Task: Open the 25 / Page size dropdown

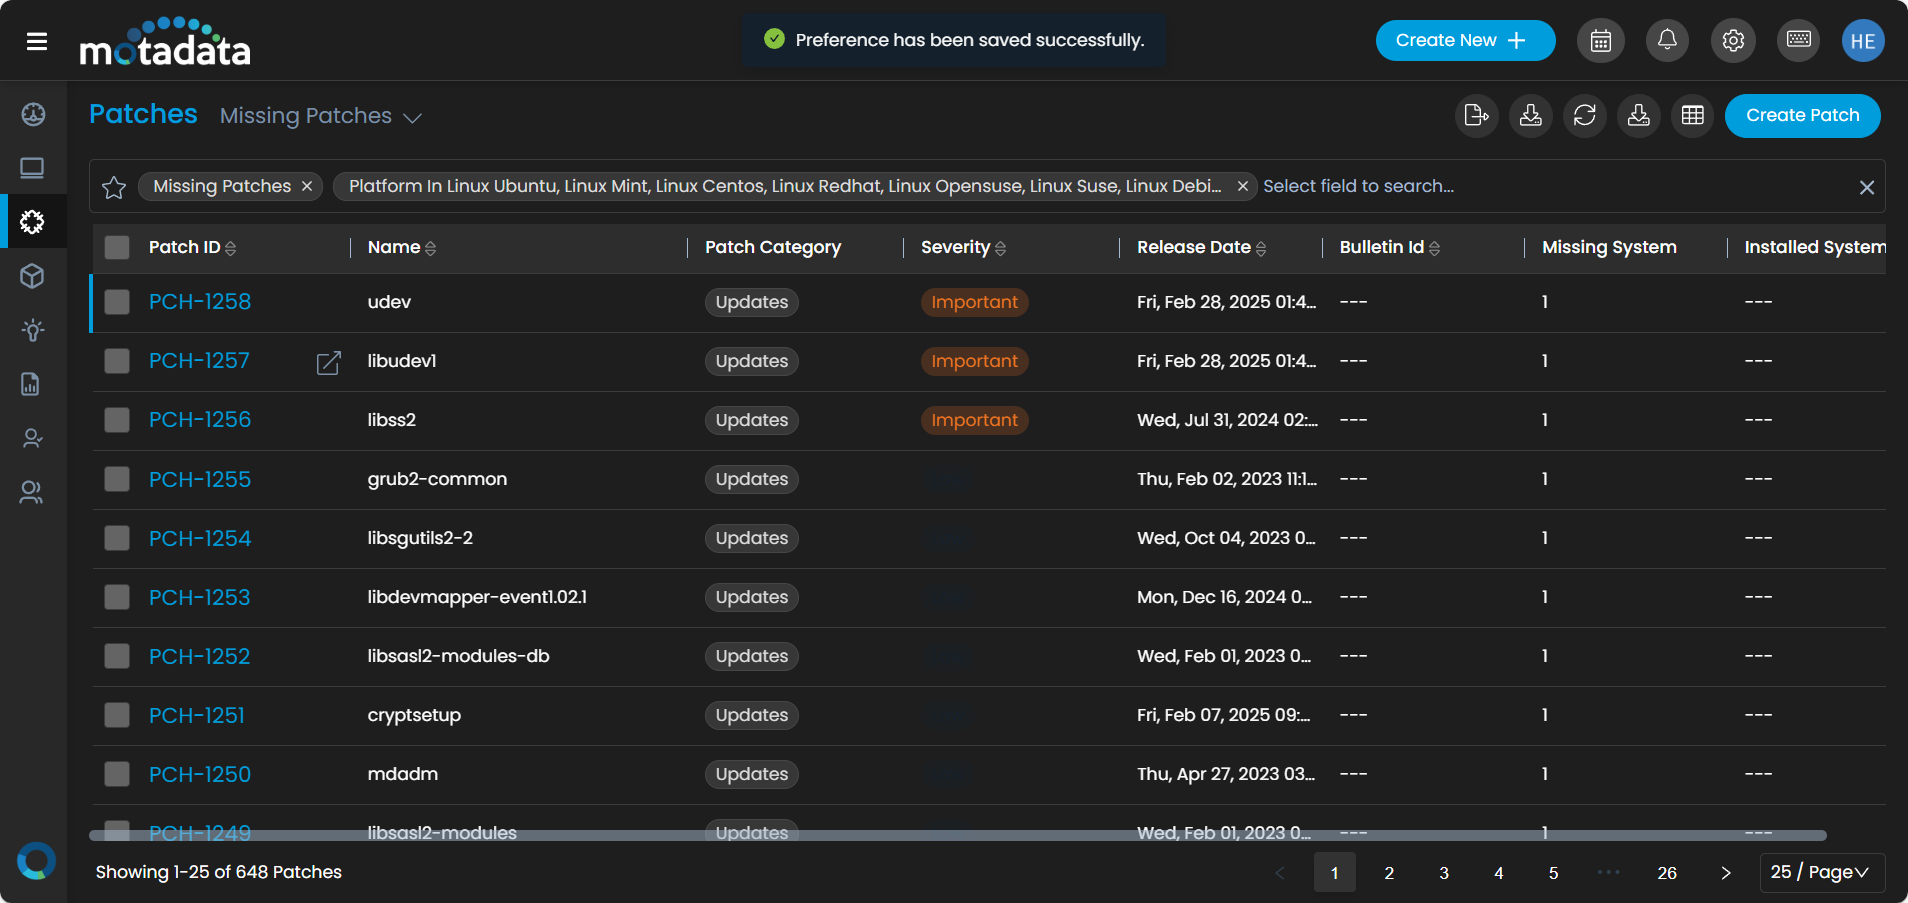Action: point(1821,872)
